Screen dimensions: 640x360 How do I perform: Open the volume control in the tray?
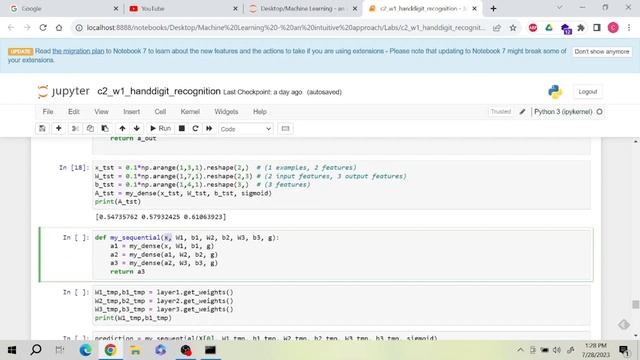coord(557,350)
